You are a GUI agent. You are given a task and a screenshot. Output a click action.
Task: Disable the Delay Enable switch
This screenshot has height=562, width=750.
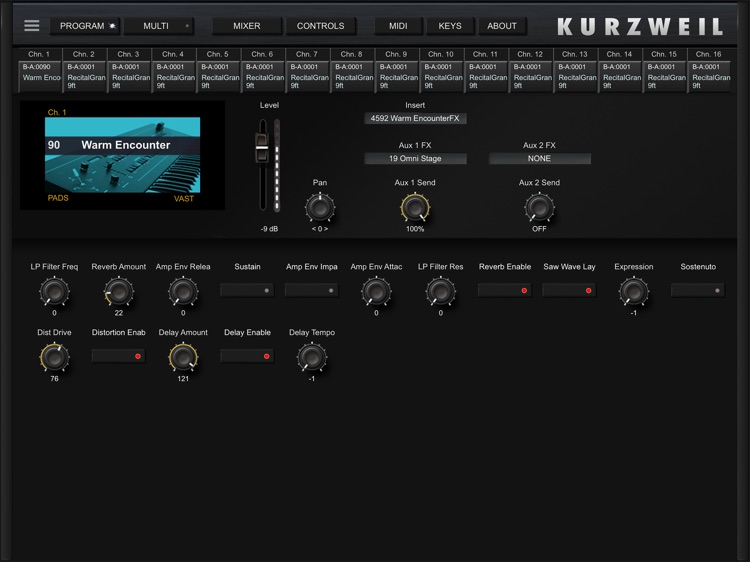247,355
